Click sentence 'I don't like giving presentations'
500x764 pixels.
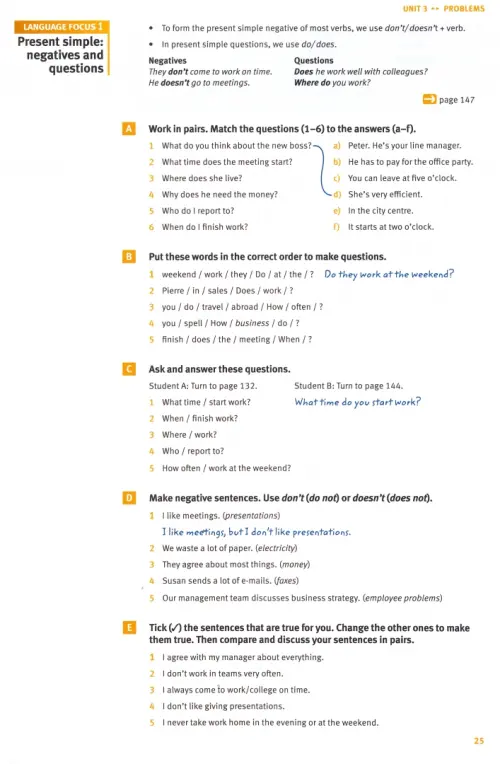click(x=223, y=706)
